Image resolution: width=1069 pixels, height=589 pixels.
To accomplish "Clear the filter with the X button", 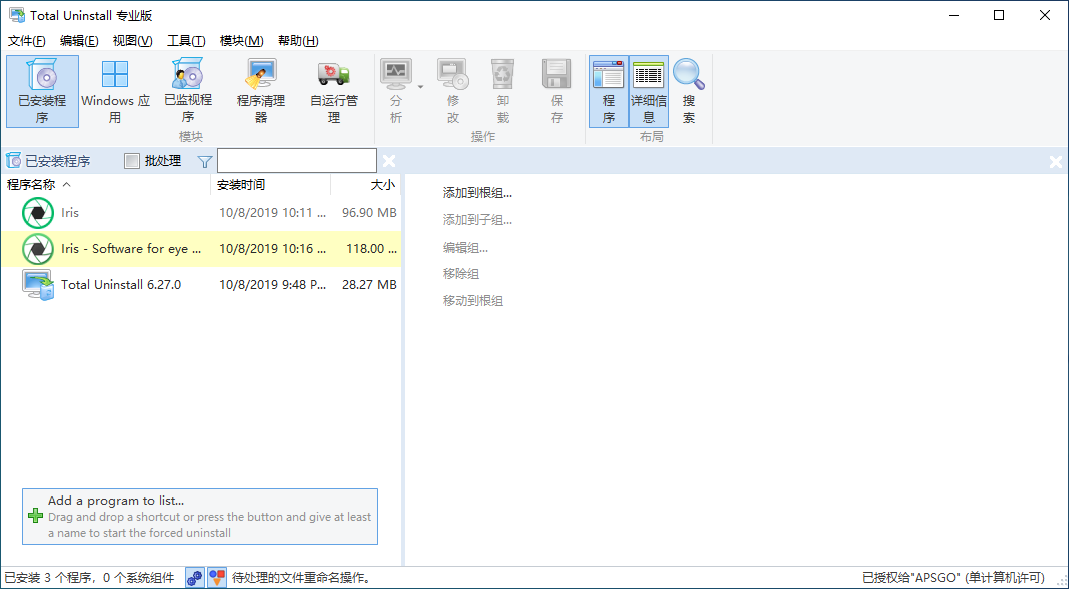I will 389,161.
